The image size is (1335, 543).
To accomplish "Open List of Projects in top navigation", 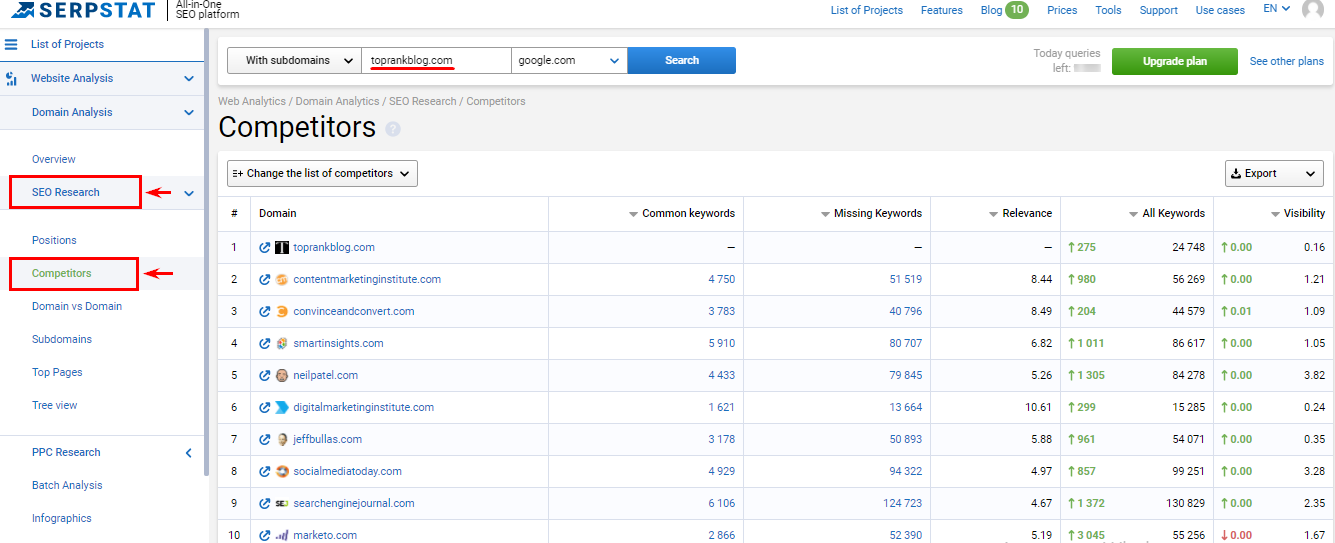I will tap(867, 10).
